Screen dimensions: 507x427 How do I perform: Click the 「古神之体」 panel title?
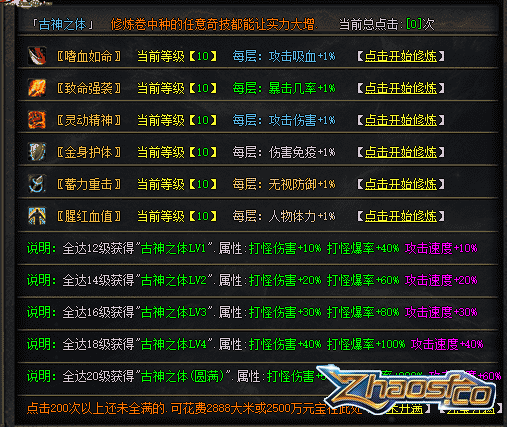[x=62, y=24]
